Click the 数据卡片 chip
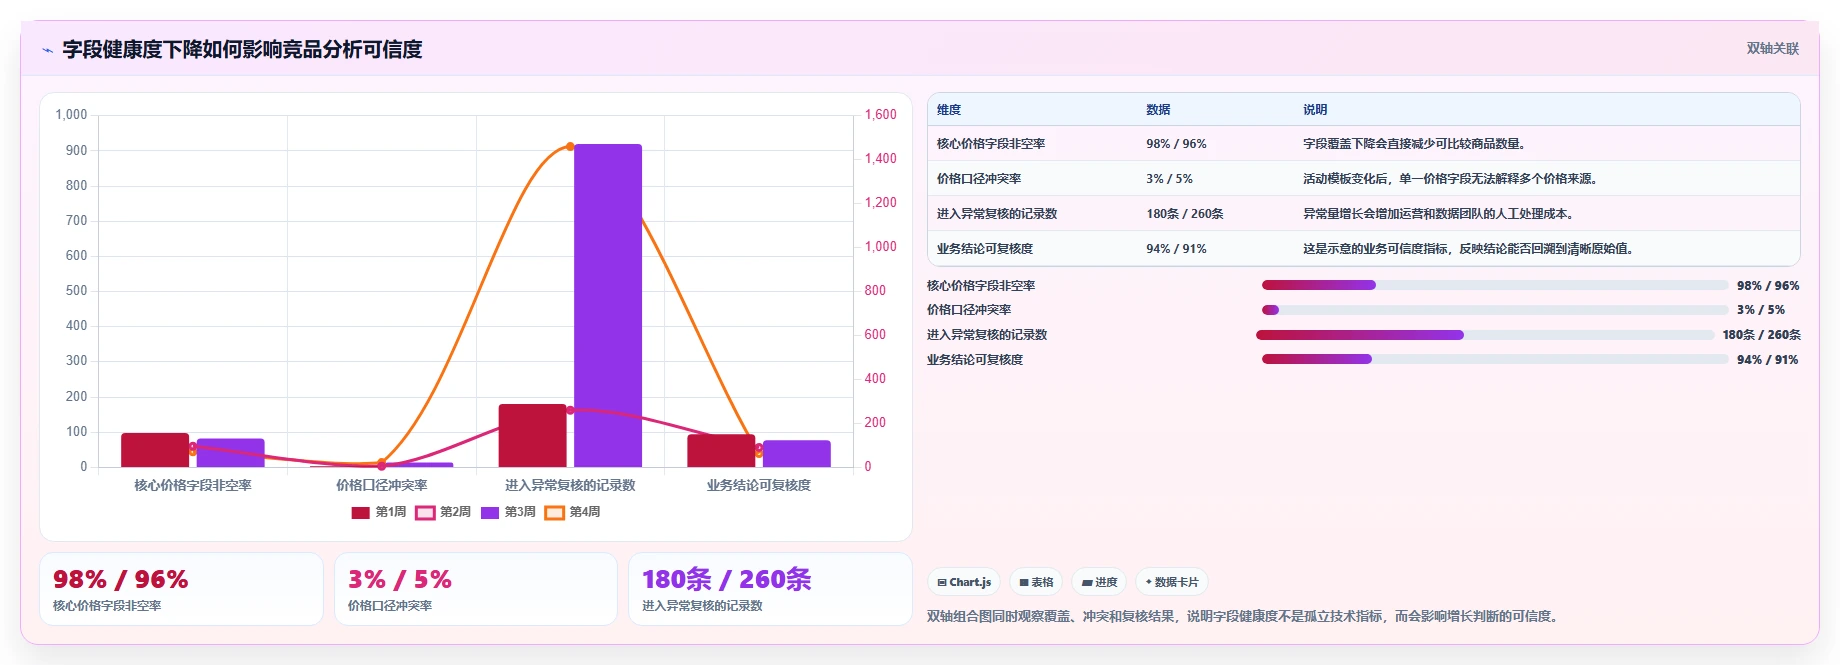 tap(1172, 582)
